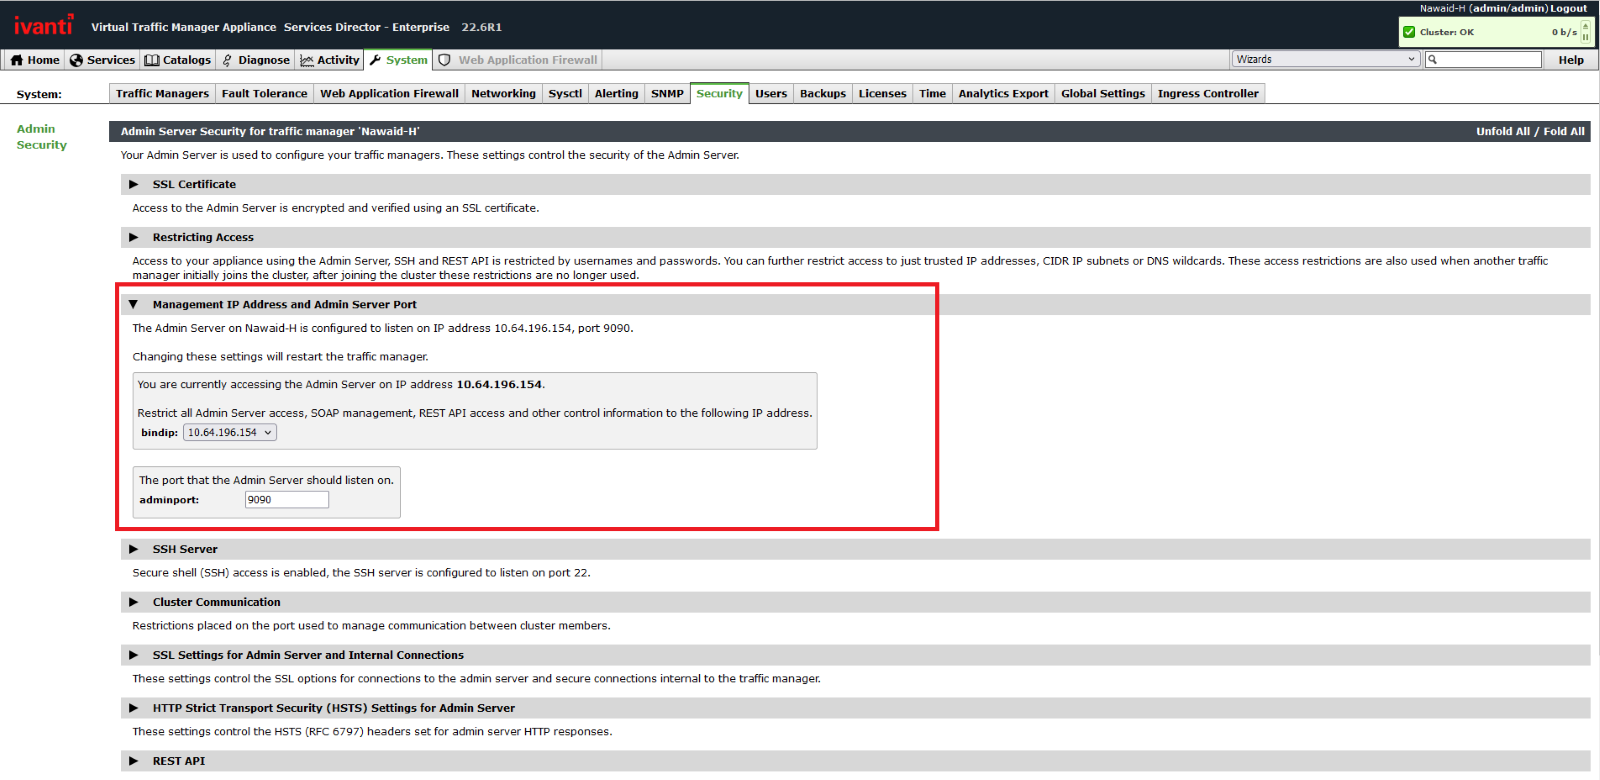The height and width of the screenshot is (780, 1600).
Task: Click the ivanti logo
Action: [x=43, y=25]
